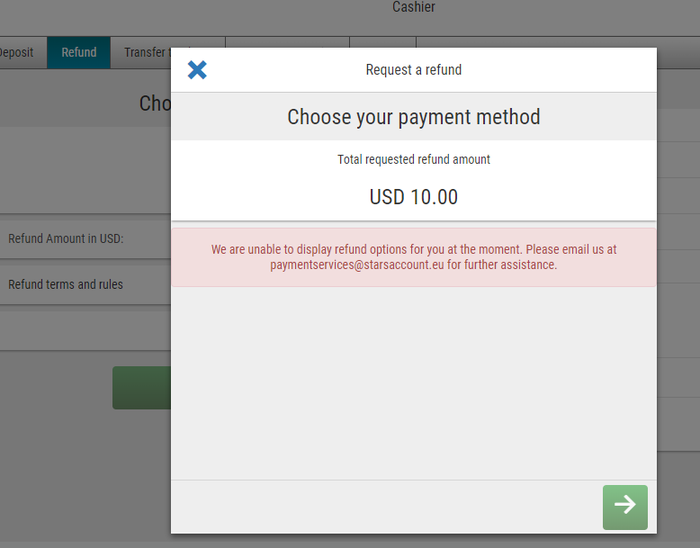Click the Refund Amount in USD field
Viewport: 700px width, 548px height.
(85, 239)
